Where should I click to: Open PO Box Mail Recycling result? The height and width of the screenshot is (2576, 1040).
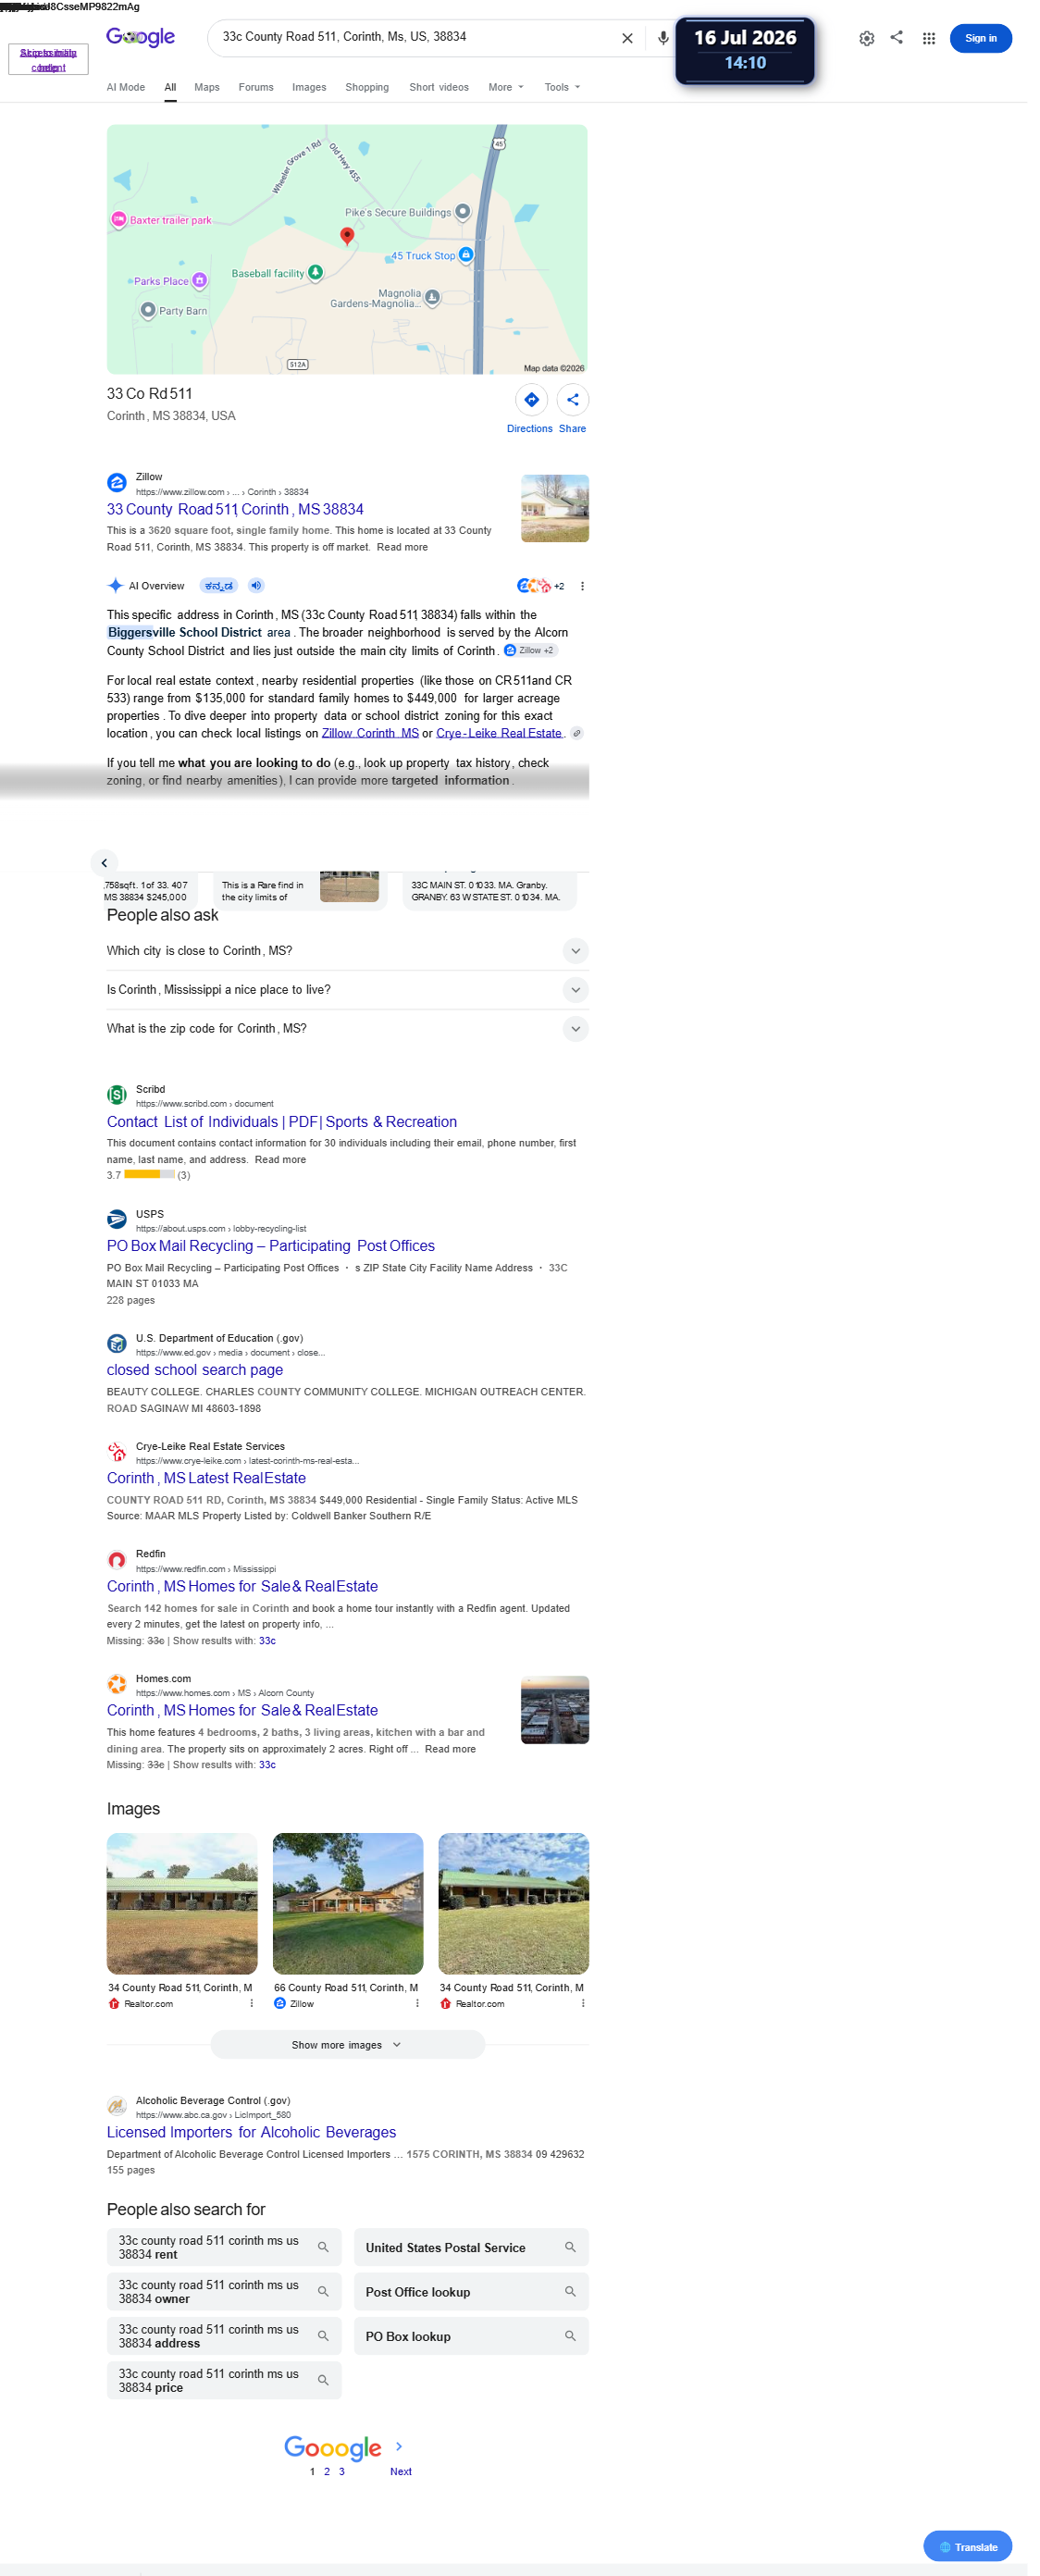[271, 1246]
